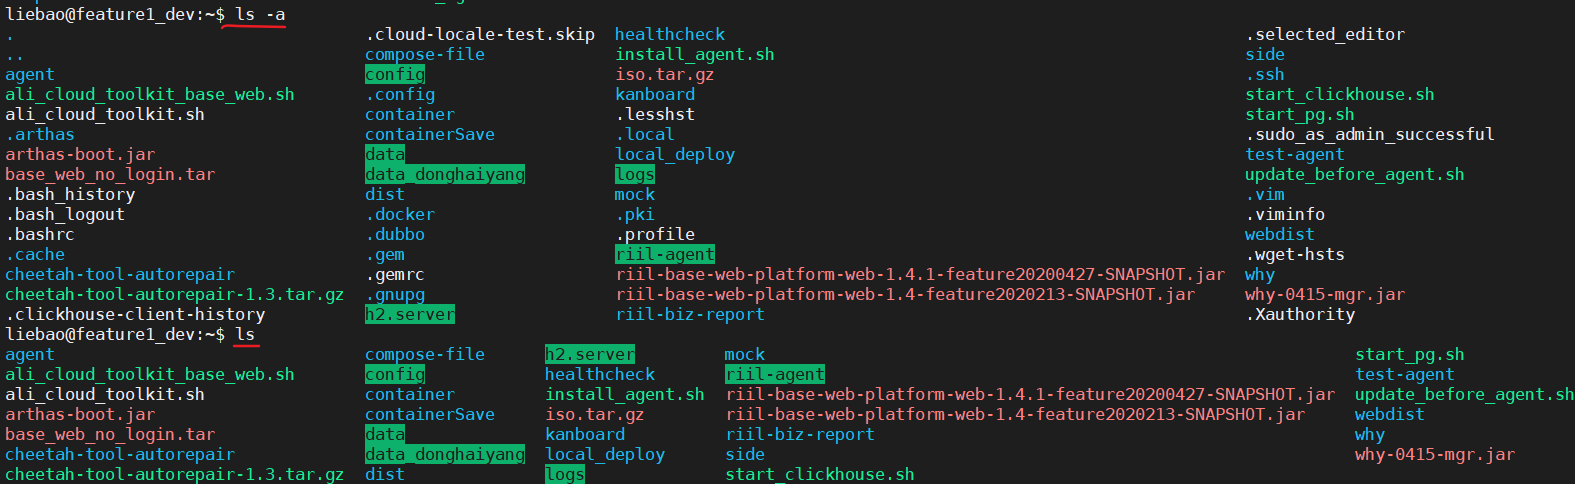Select the .docker directory entry
This screenshot has height=484, width=1575.
click(400, 214)
